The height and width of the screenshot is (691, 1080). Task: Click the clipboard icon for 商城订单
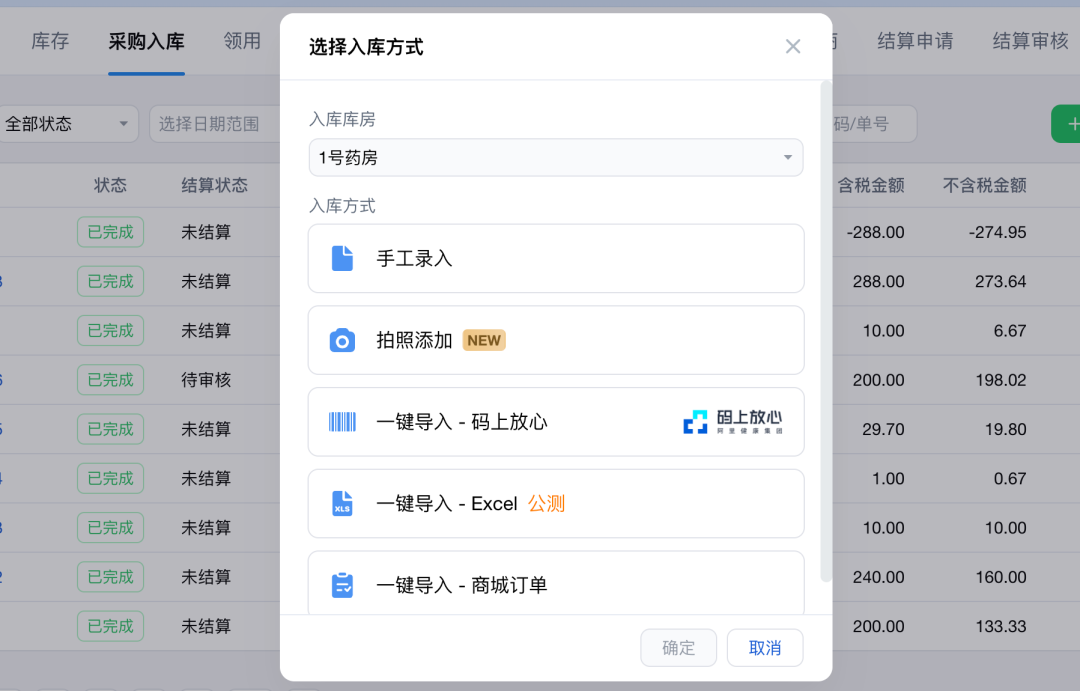[x=343, y=585]
